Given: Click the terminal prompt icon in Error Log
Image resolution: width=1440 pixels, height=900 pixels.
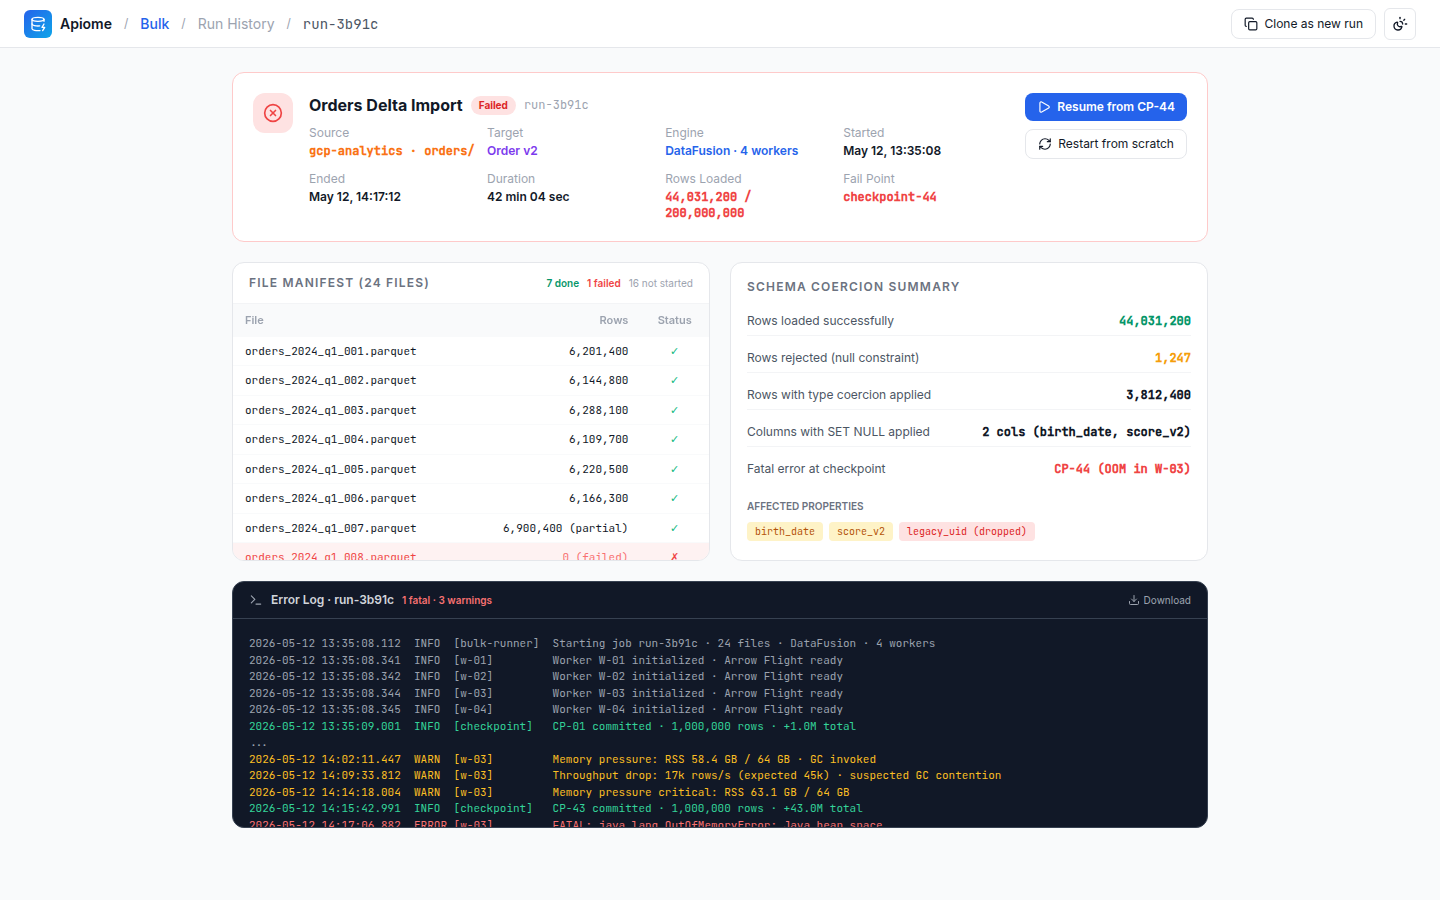Looking at the screenshot, I should pos(256,600).
